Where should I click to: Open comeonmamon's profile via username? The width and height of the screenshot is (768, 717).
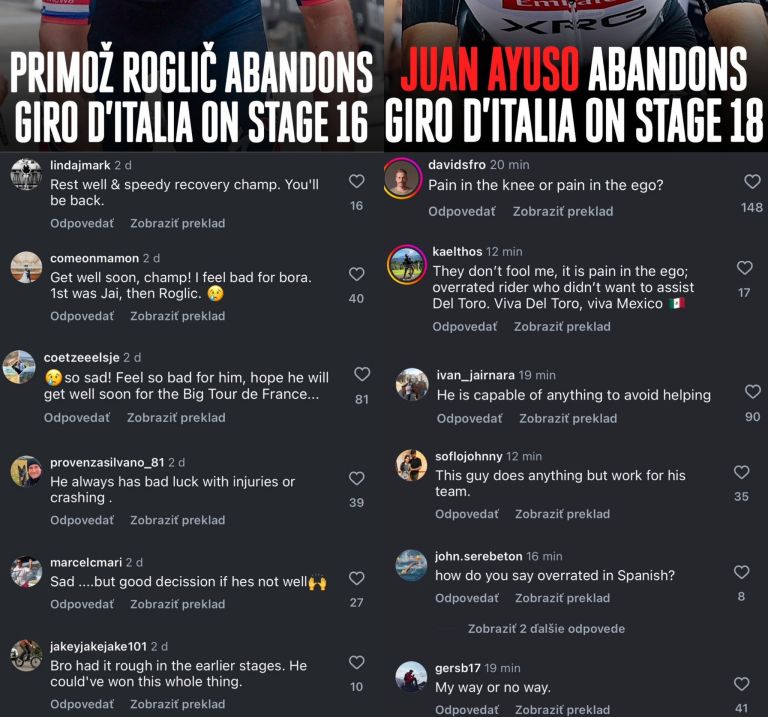tap(95, 258)
